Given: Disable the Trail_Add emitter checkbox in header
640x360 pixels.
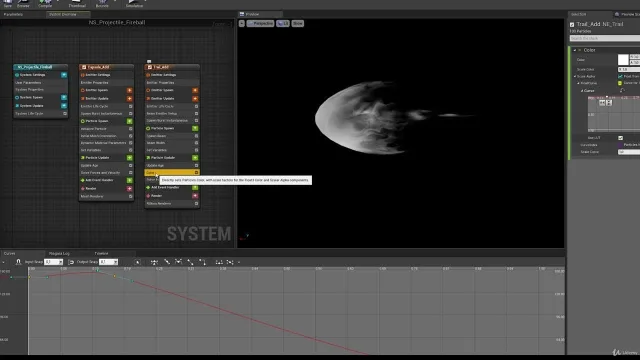Looking at the screenshot, I should pyautogui.click(x=149, y=67).
